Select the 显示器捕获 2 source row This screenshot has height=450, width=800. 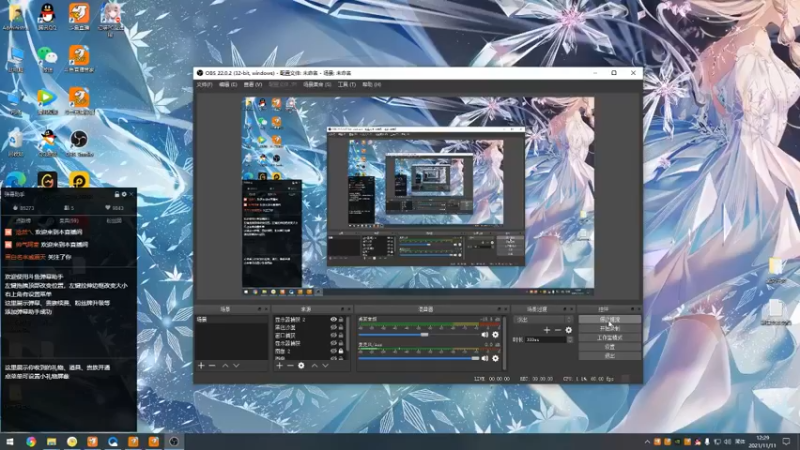click(x=309, y=319)
